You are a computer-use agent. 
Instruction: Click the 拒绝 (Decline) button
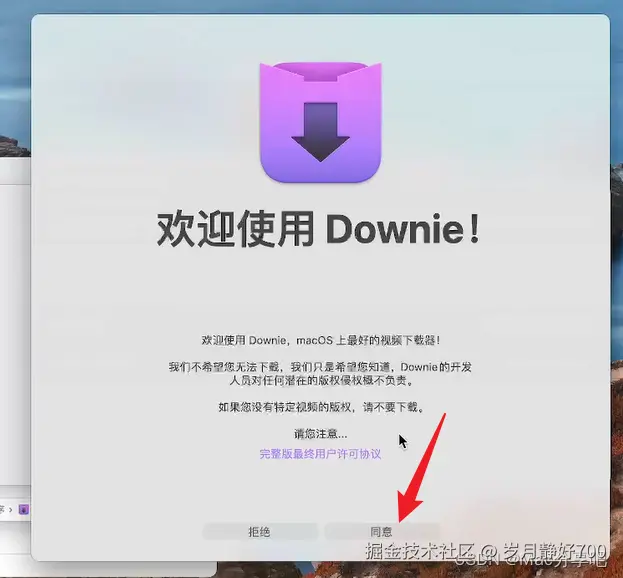260,532
